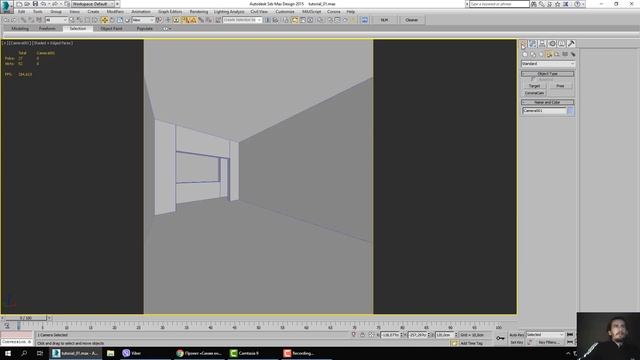
Task: Click the NLM toolbar button
Action: pyautogui.click(x=384, y=20)
